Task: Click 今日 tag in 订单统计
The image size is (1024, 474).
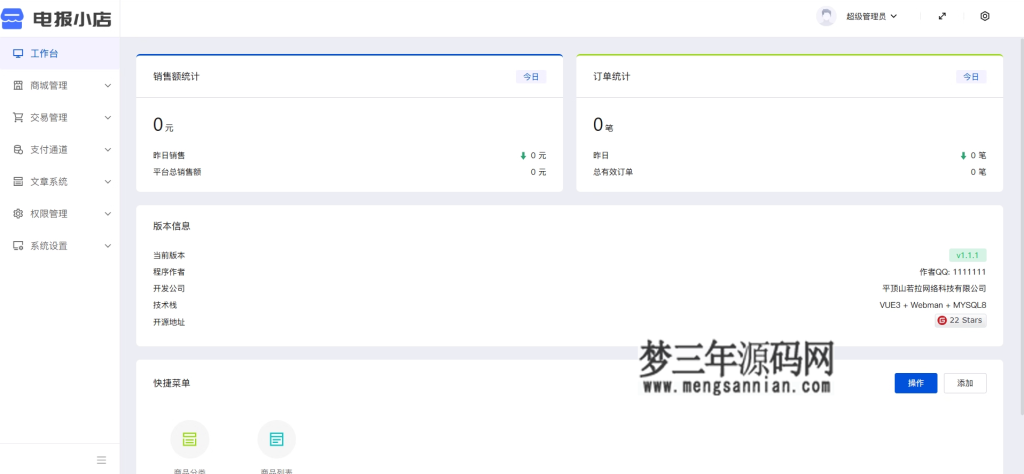Action: (x=971, y=77)
